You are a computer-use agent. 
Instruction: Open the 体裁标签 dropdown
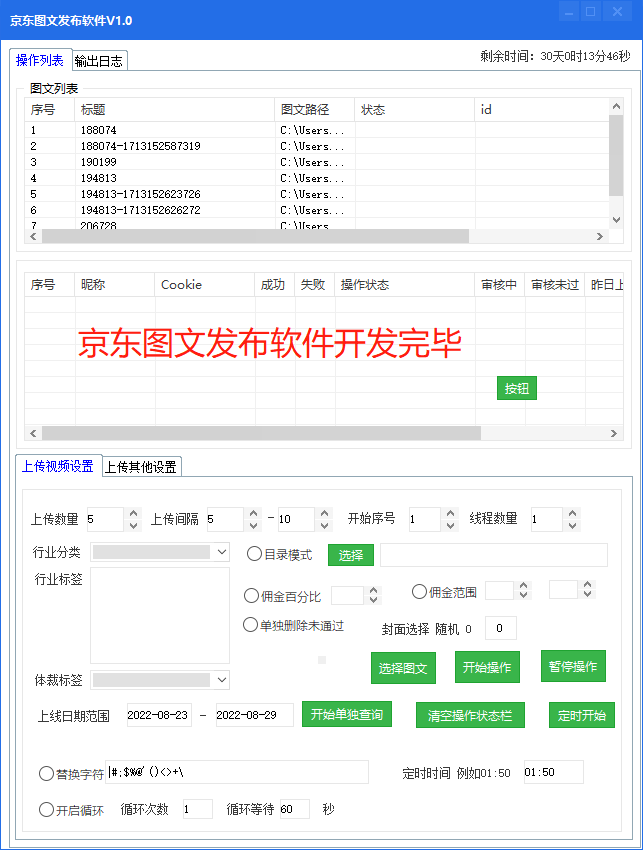coord(222,680)
